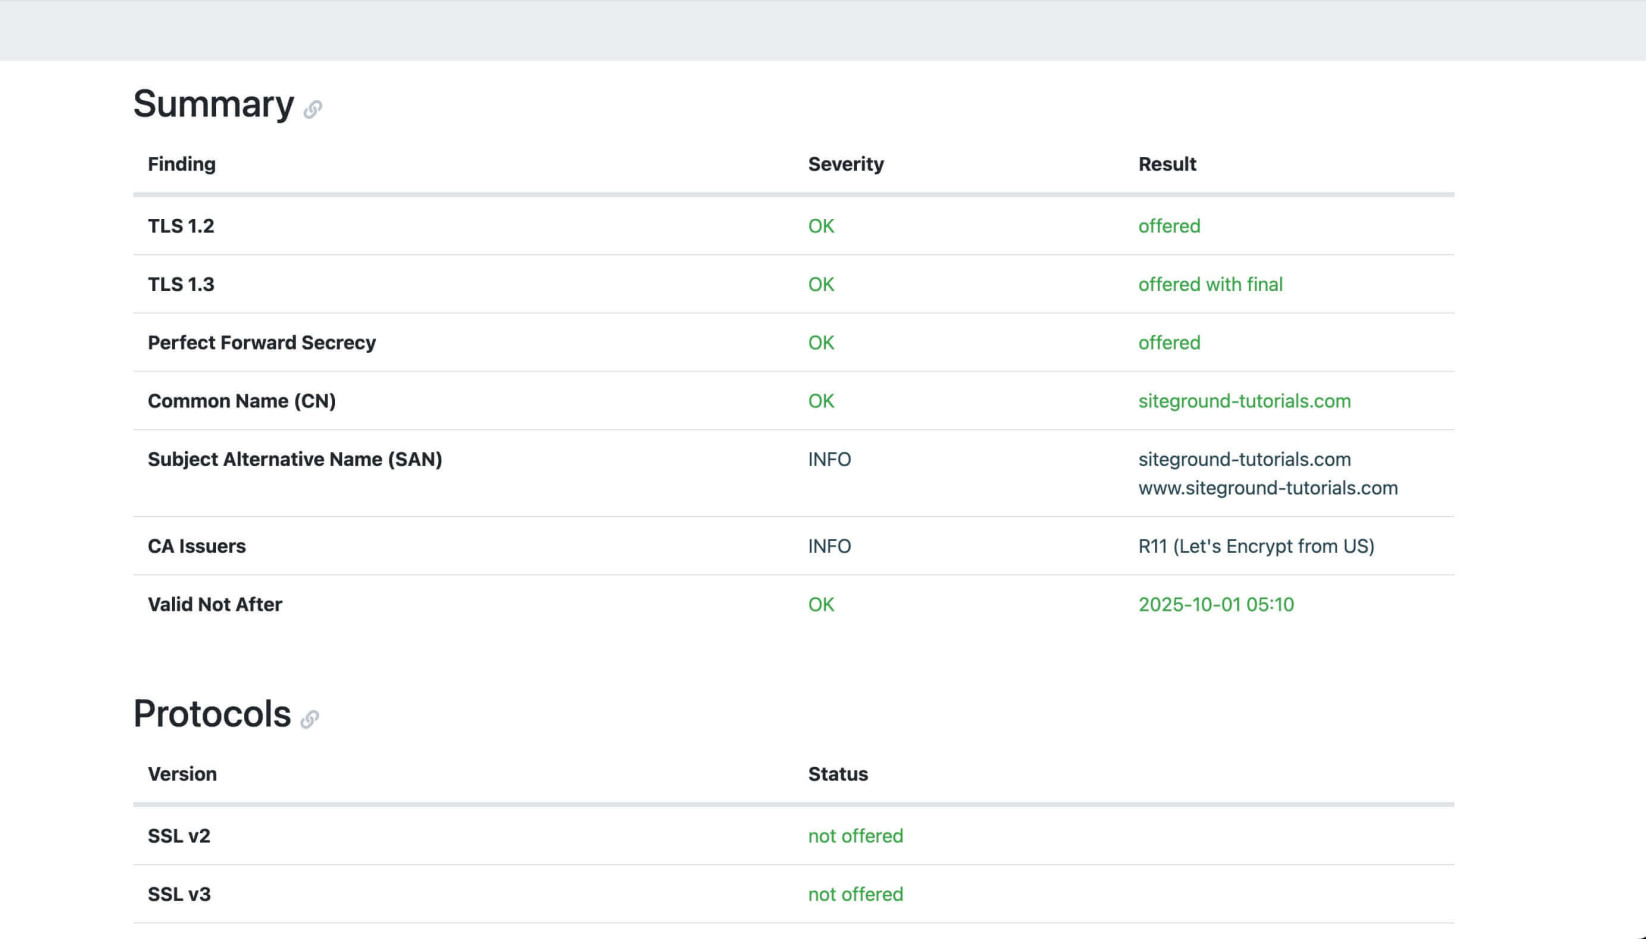Click OK severity for Perfect Forward Secrecy
This screenshot has width=1646, height=939.
(x=821, y=343)
